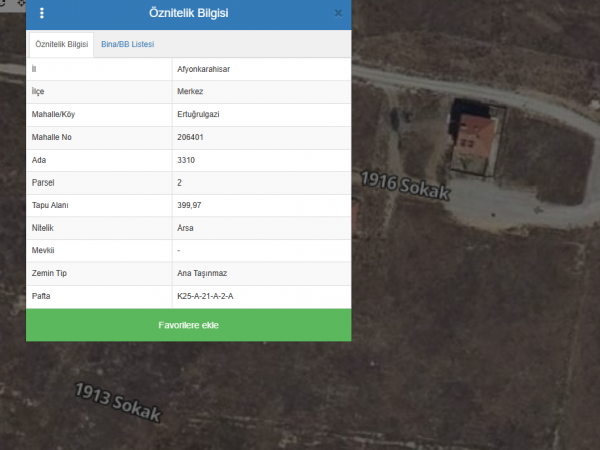Select the red-roofed building on the map

[x=475, y=143]
